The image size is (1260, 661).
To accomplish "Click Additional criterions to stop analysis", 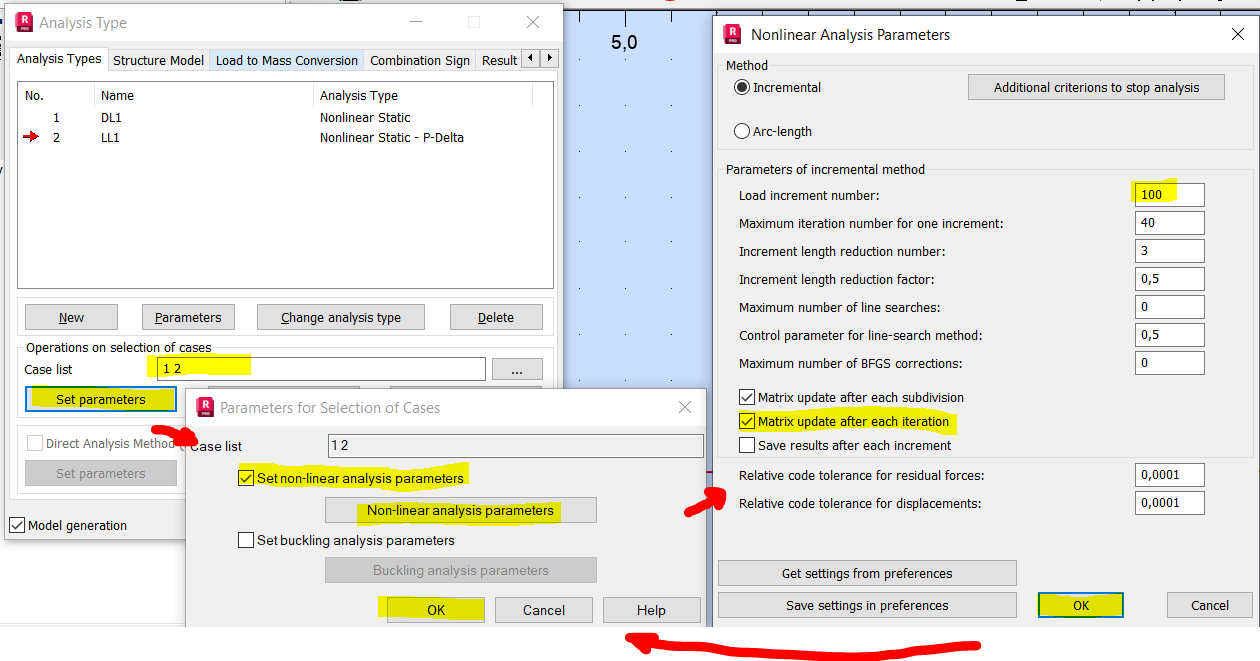I will pyautogui.click(x=1096, y=87).
